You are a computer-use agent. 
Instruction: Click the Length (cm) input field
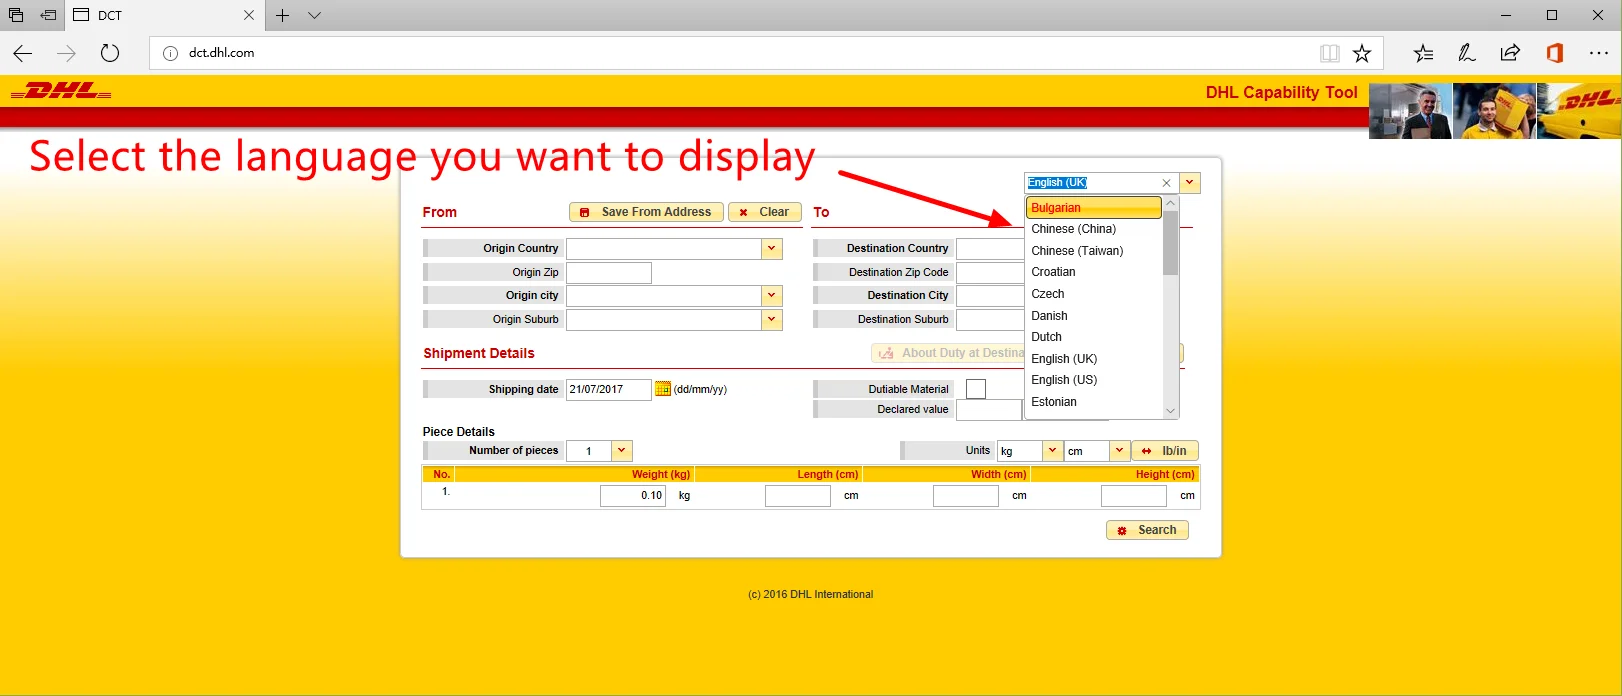[798, 495]
